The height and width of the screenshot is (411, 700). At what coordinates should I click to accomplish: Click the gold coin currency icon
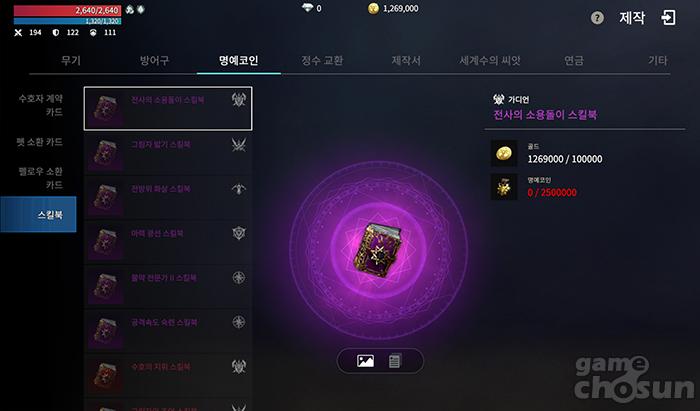click(x=373, y=8)
